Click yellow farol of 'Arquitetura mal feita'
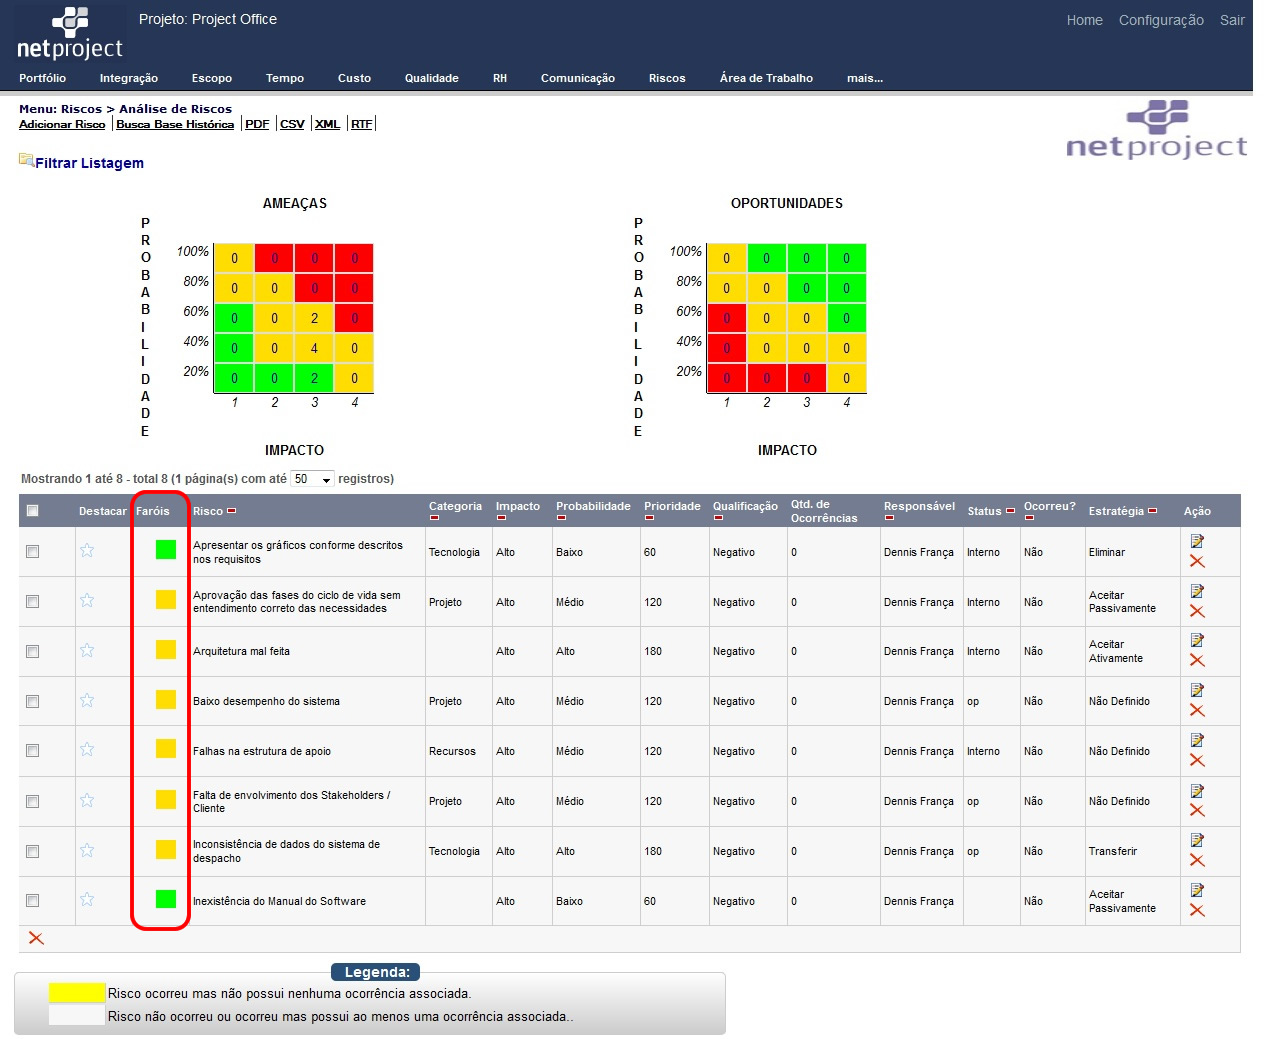 tap(166, 649)
